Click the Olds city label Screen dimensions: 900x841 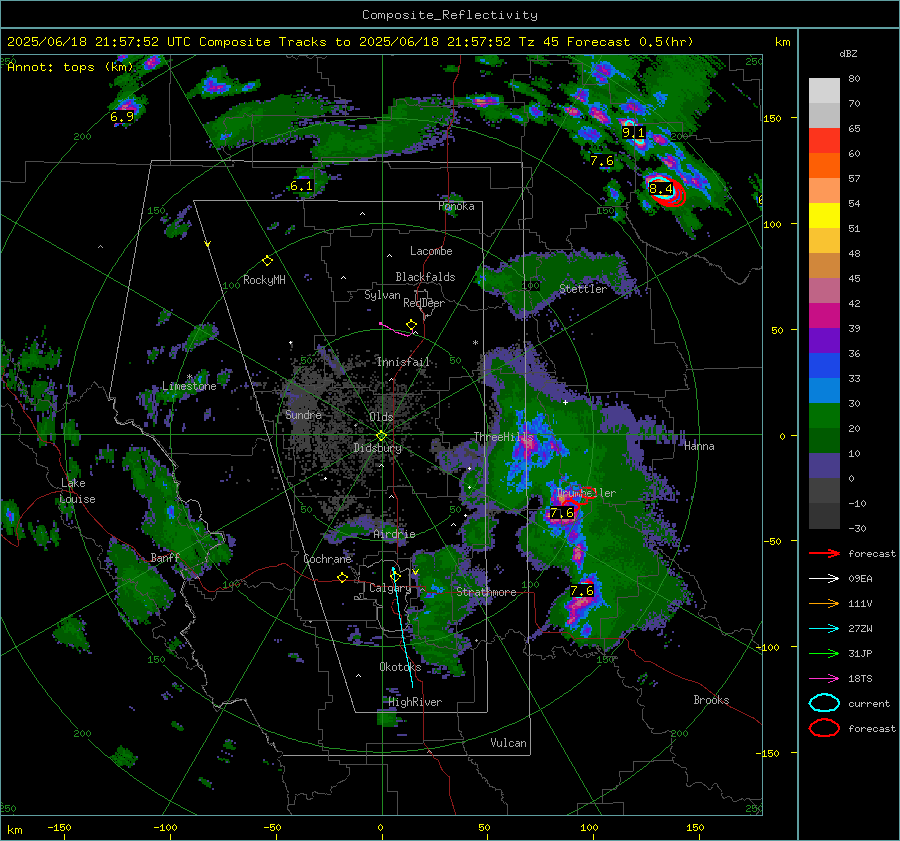pyautogui.click(x=381, y=417)
